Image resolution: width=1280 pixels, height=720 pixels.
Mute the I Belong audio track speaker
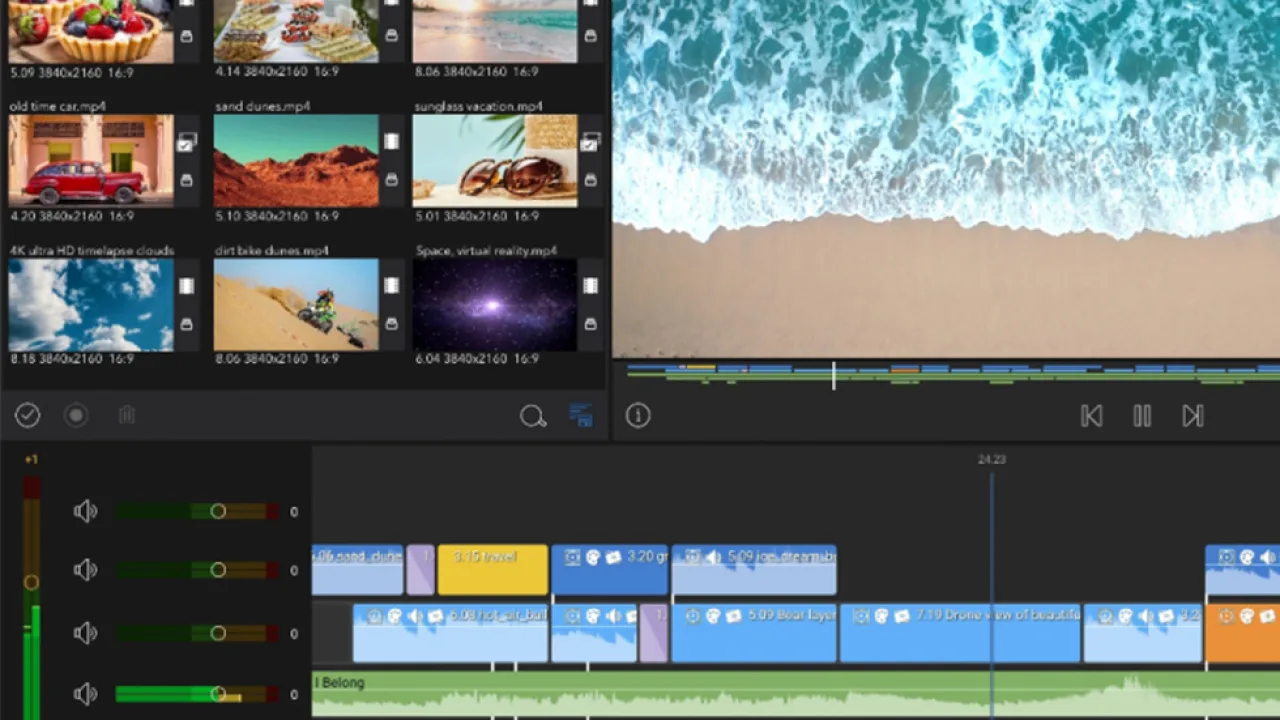click(85, 694)
